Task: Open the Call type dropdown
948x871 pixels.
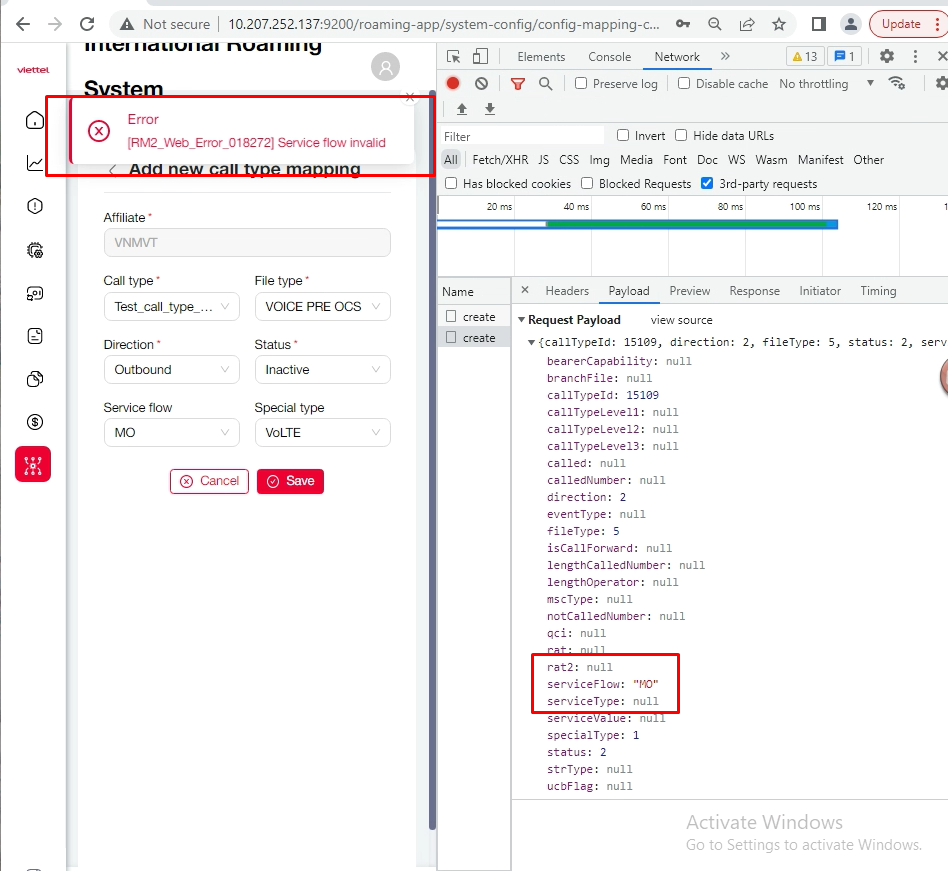Action: [171, 307]
